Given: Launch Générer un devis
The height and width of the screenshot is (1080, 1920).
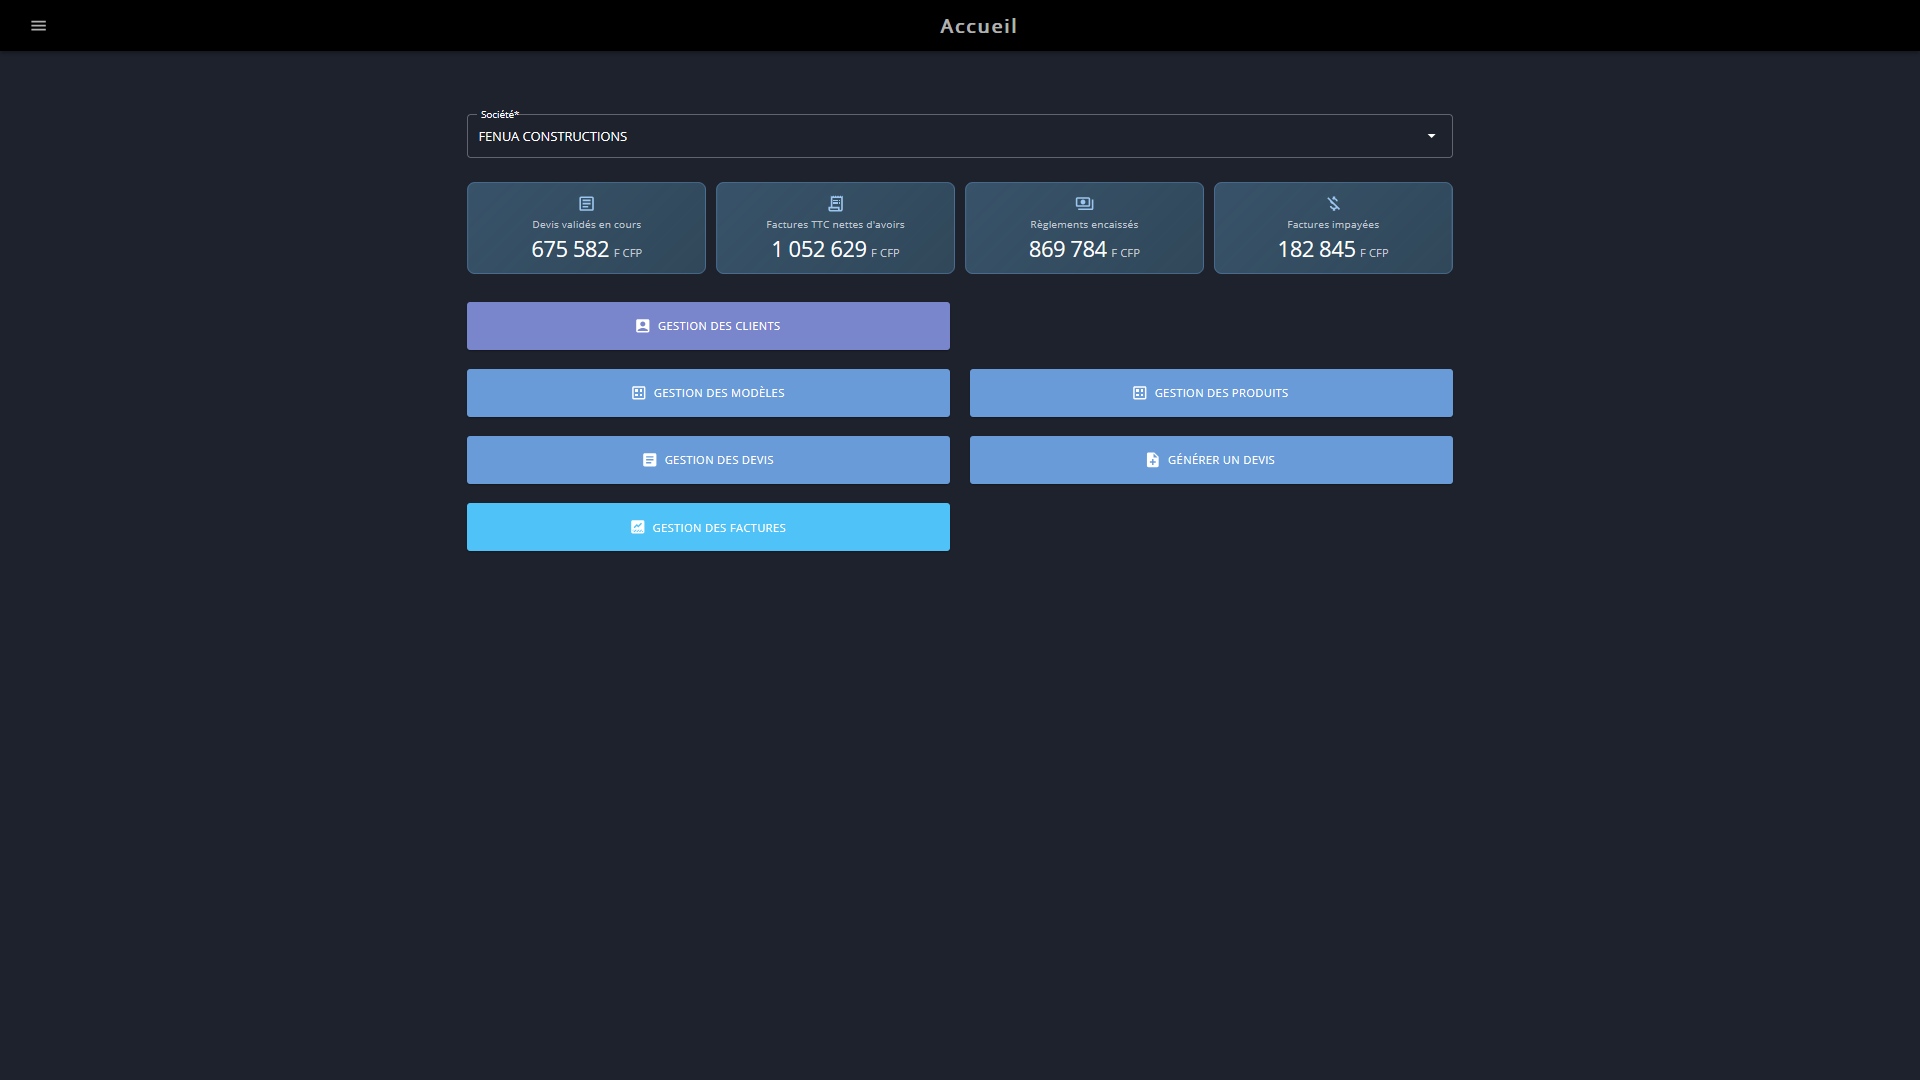Looking at the screenshot, I should click(1211, 460).
